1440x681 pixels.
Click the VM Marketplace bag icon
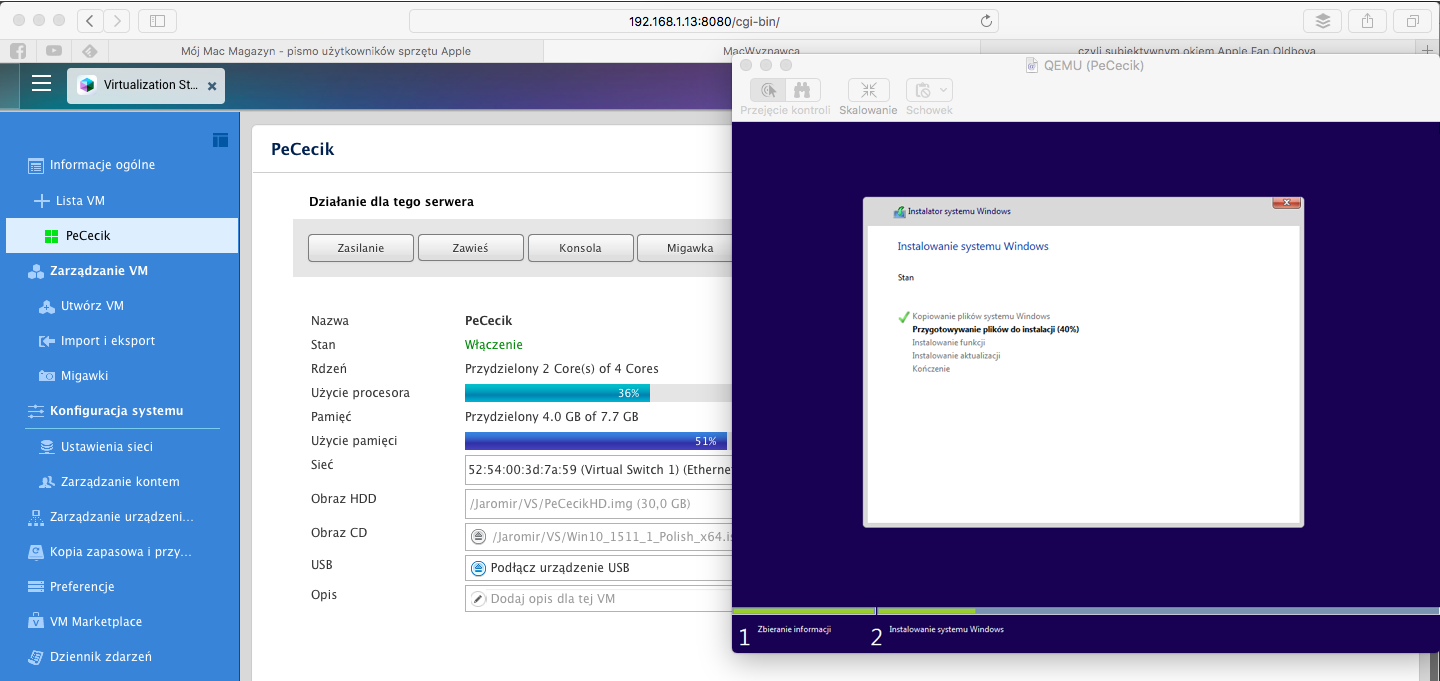36,622
